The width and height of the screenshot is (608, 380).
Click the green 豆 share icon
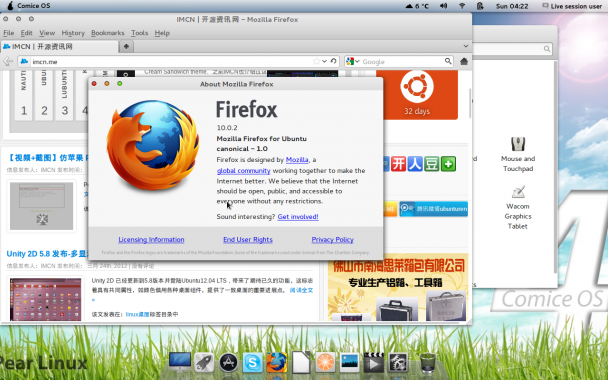tap(432, 164)
